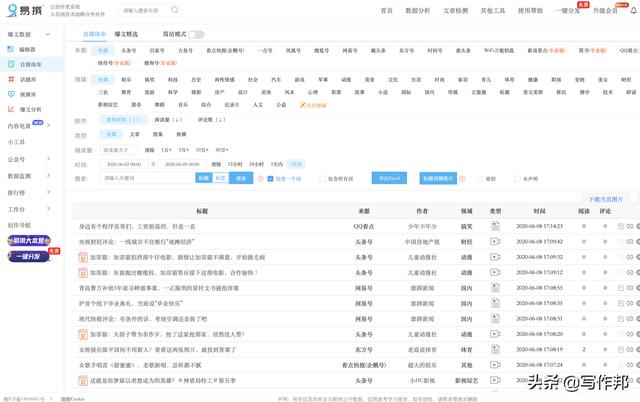Uncheck the 包含一个词 checkbox
640x402 pixels.
pyautogui.click(x=270, y=179)
